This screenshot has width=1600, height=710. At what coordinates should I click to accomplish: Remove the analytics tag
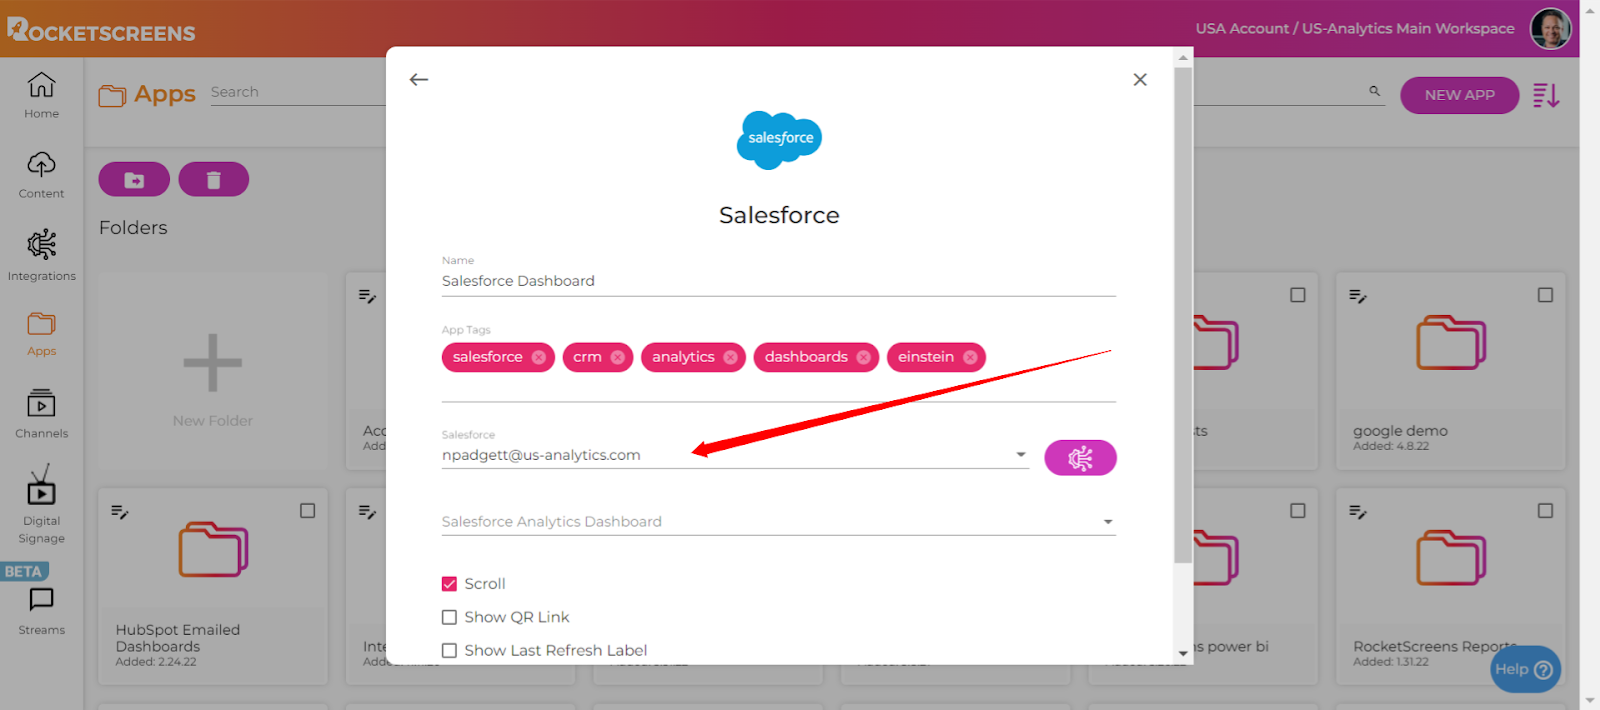731,357
